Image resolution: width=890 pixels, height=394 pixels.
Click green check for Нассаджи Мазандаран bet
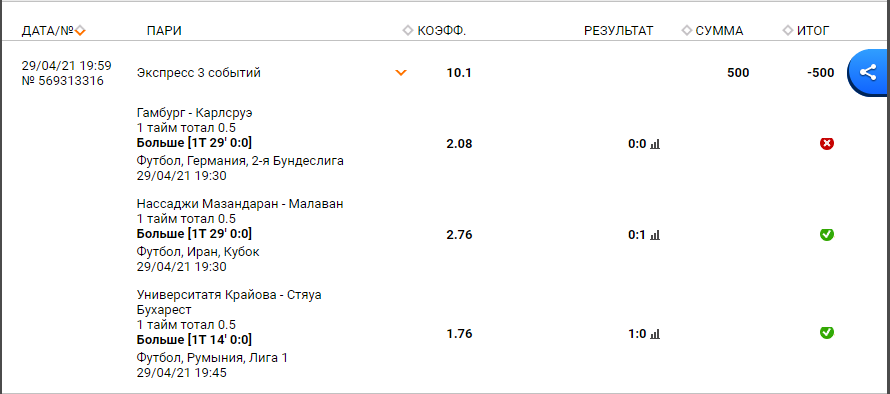click(x=827, y=234)
